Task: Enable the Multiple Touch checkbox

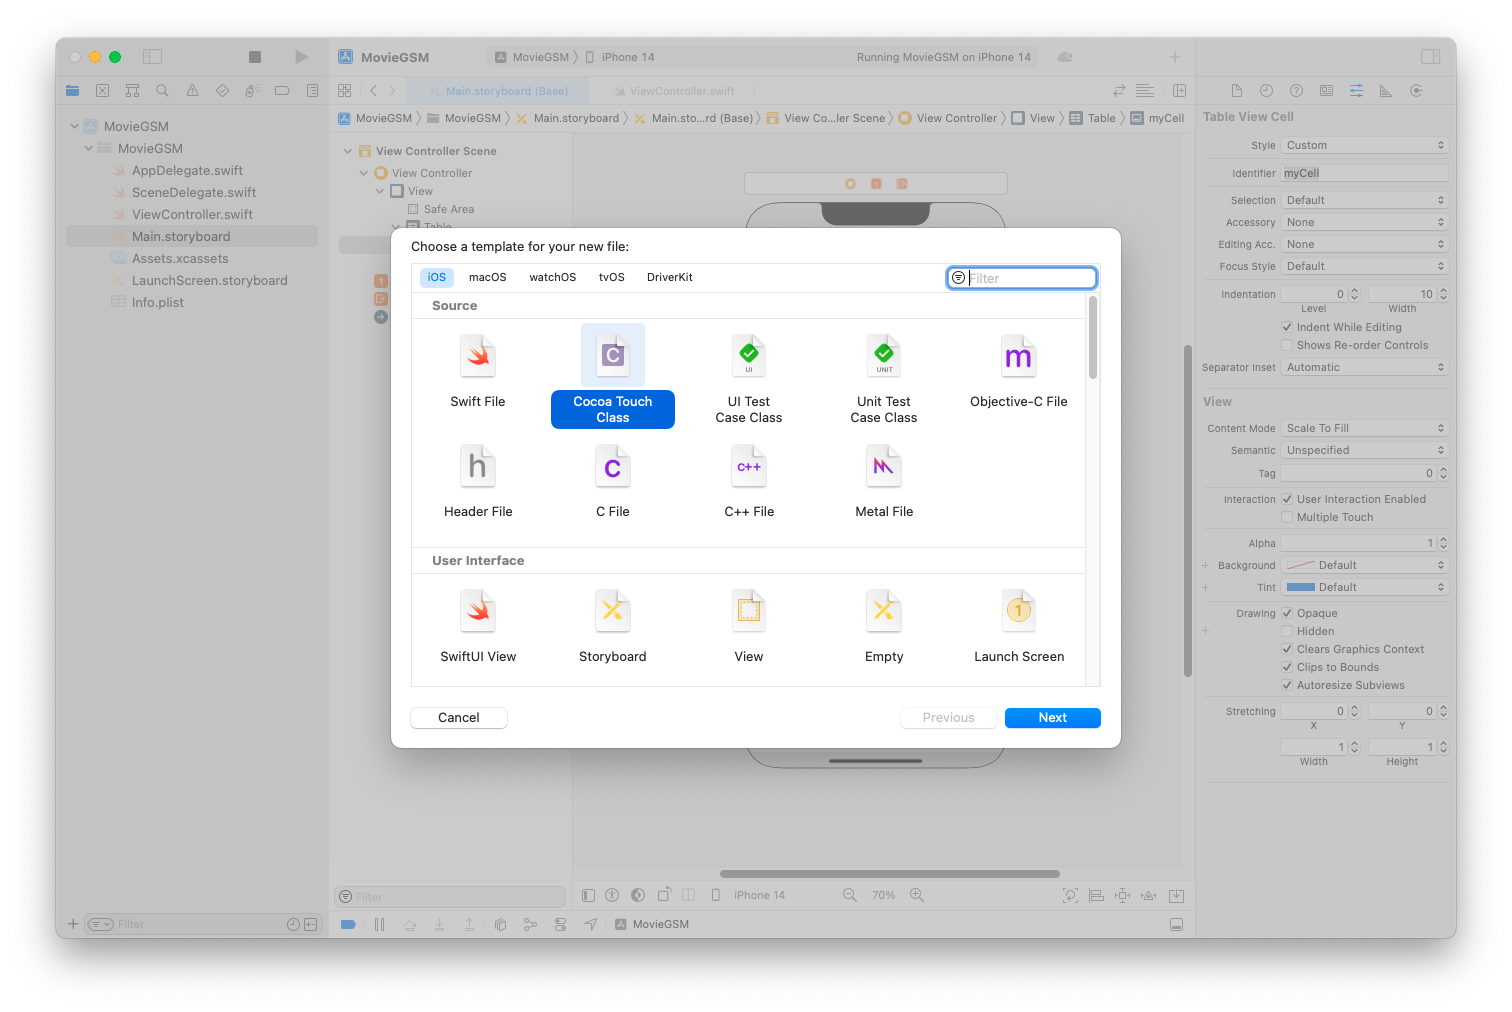Action: click(x=1287, y=517)
